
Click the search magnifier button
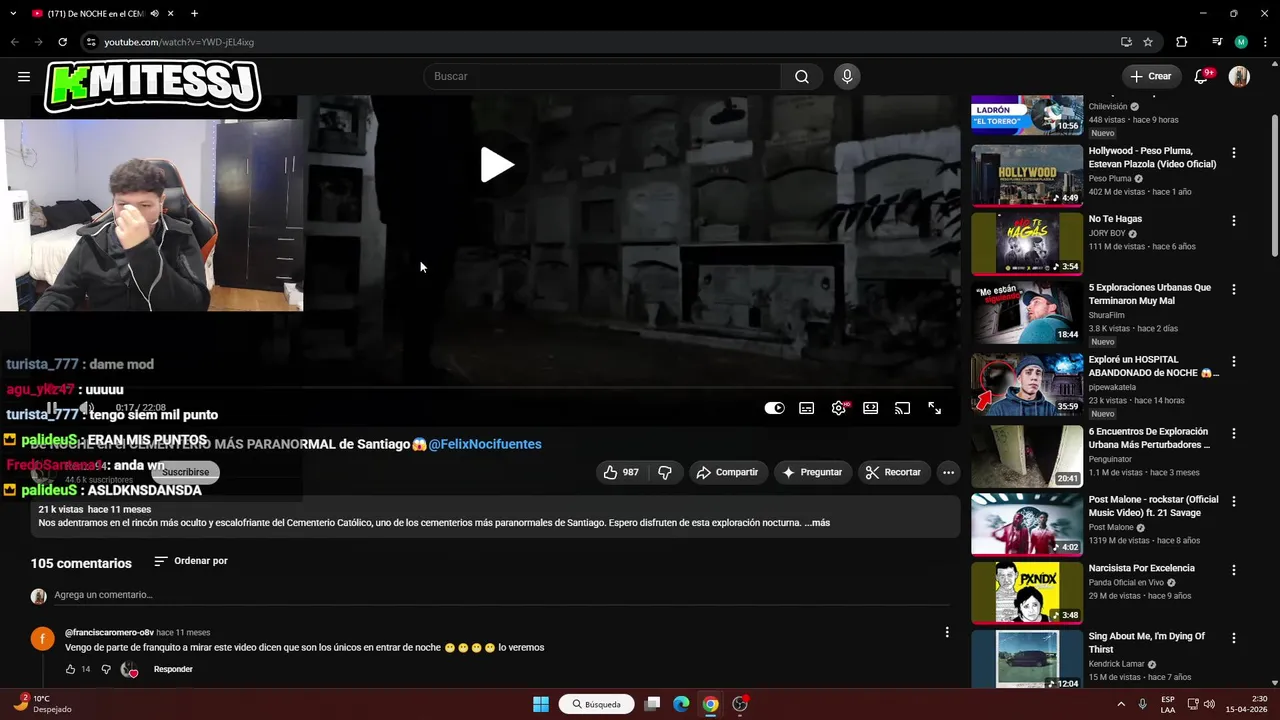802,76
